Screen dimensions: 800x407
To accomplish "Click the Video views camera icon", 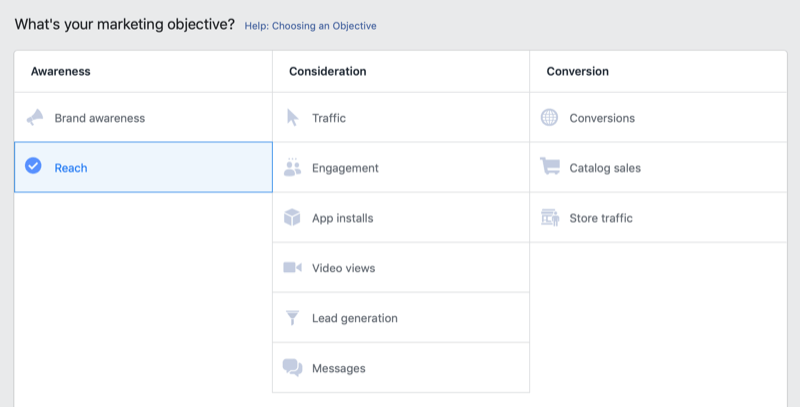I will 292,268.
